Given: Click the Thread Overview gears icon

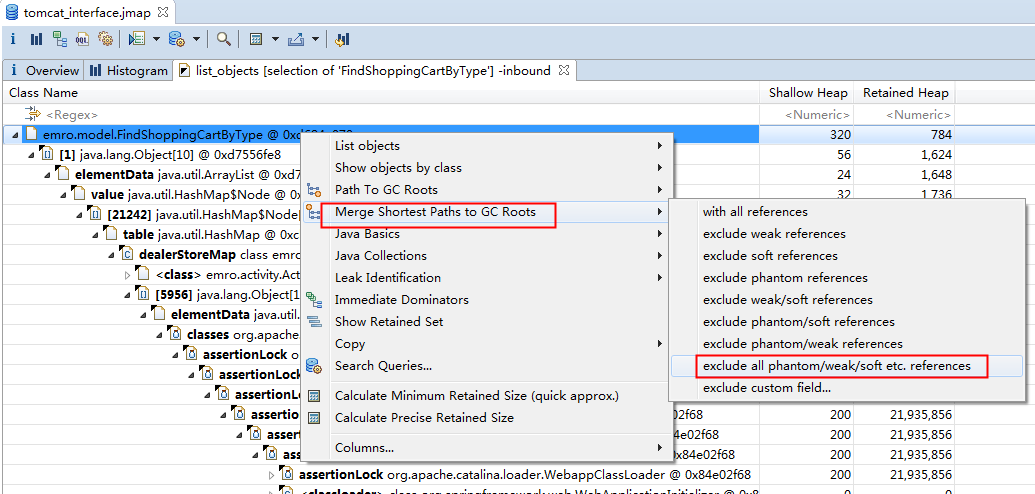Looking at the screenshot, I should click(105, 40).
